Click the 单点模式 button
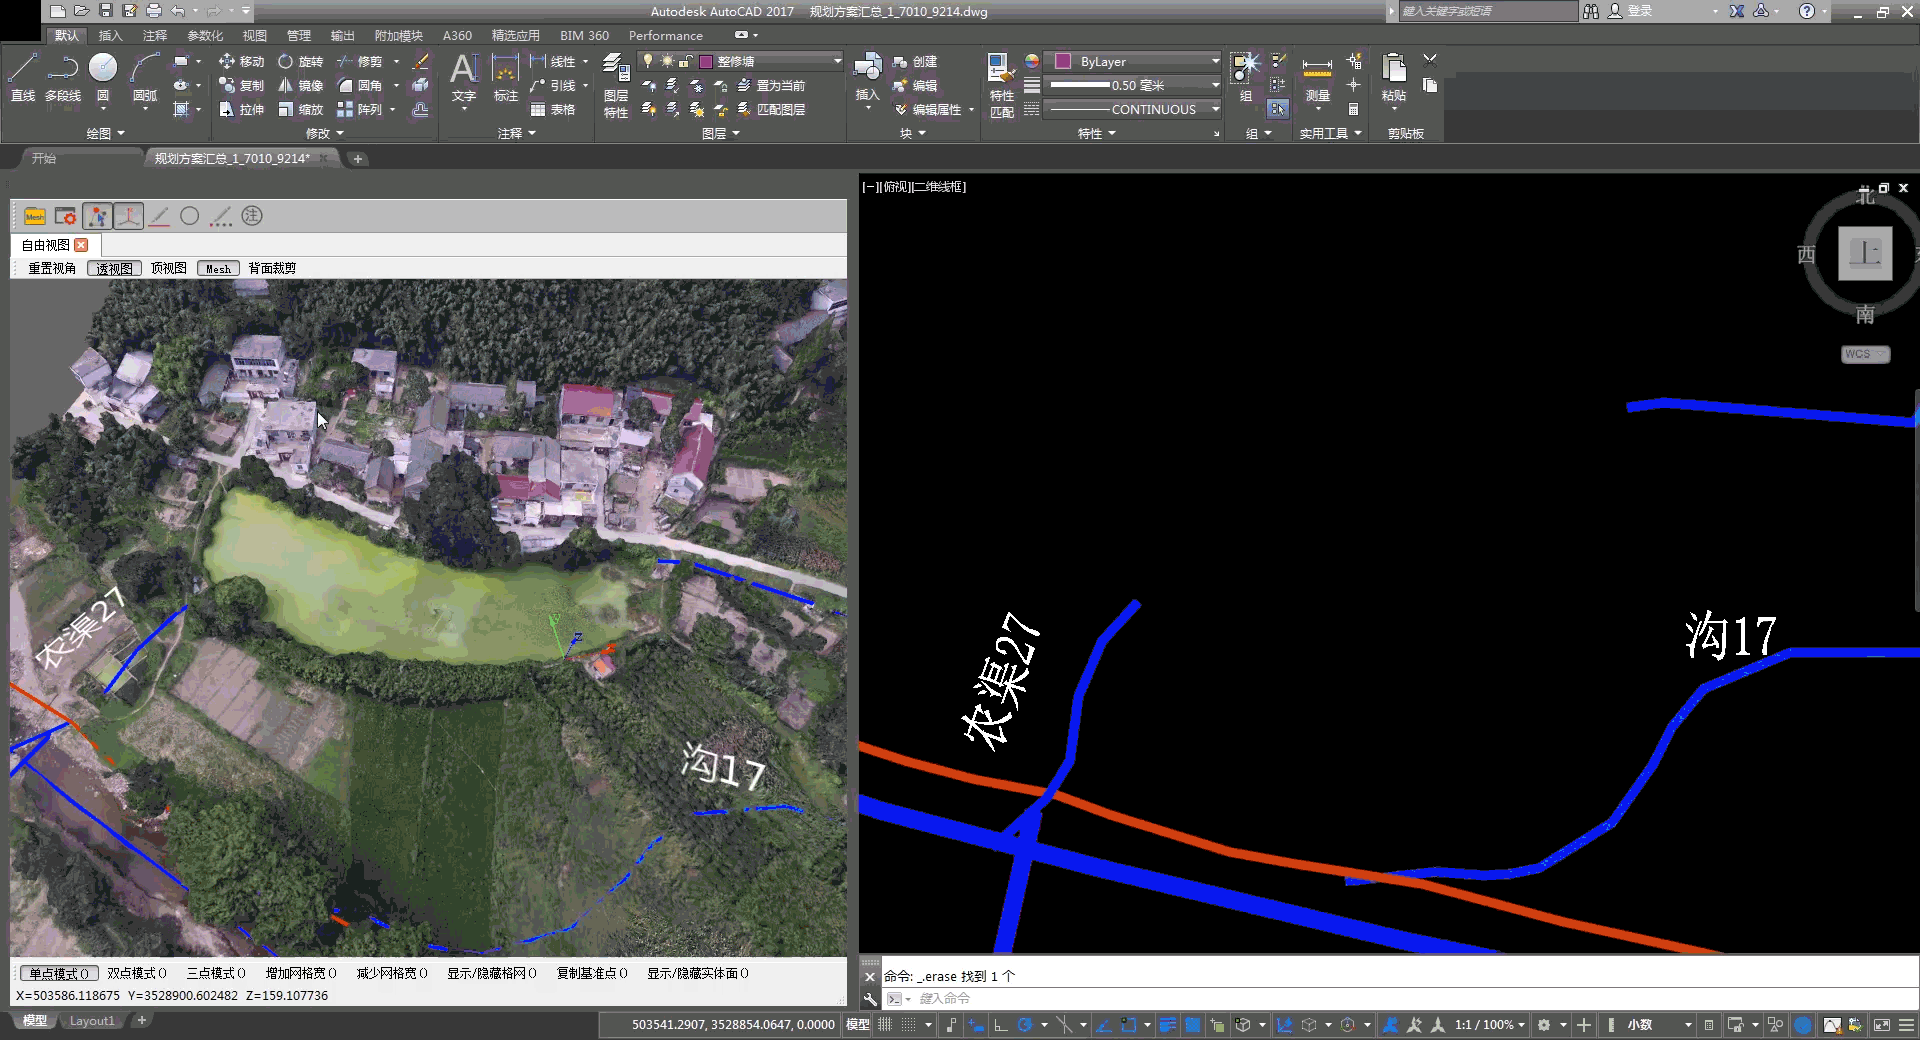This screenshot has width=1920, height=1040. tap(58, 973)
